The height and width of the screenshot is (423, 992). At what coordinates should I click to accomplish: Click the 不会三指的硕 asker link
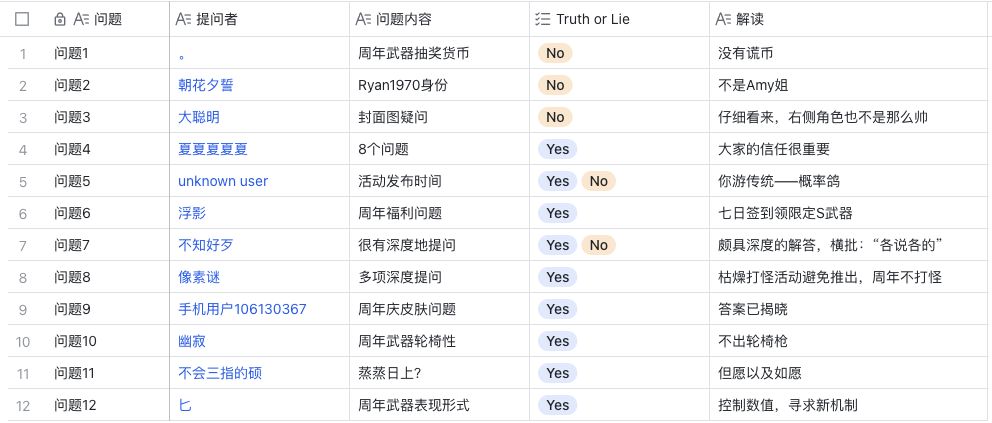click(x=220, y=373)
